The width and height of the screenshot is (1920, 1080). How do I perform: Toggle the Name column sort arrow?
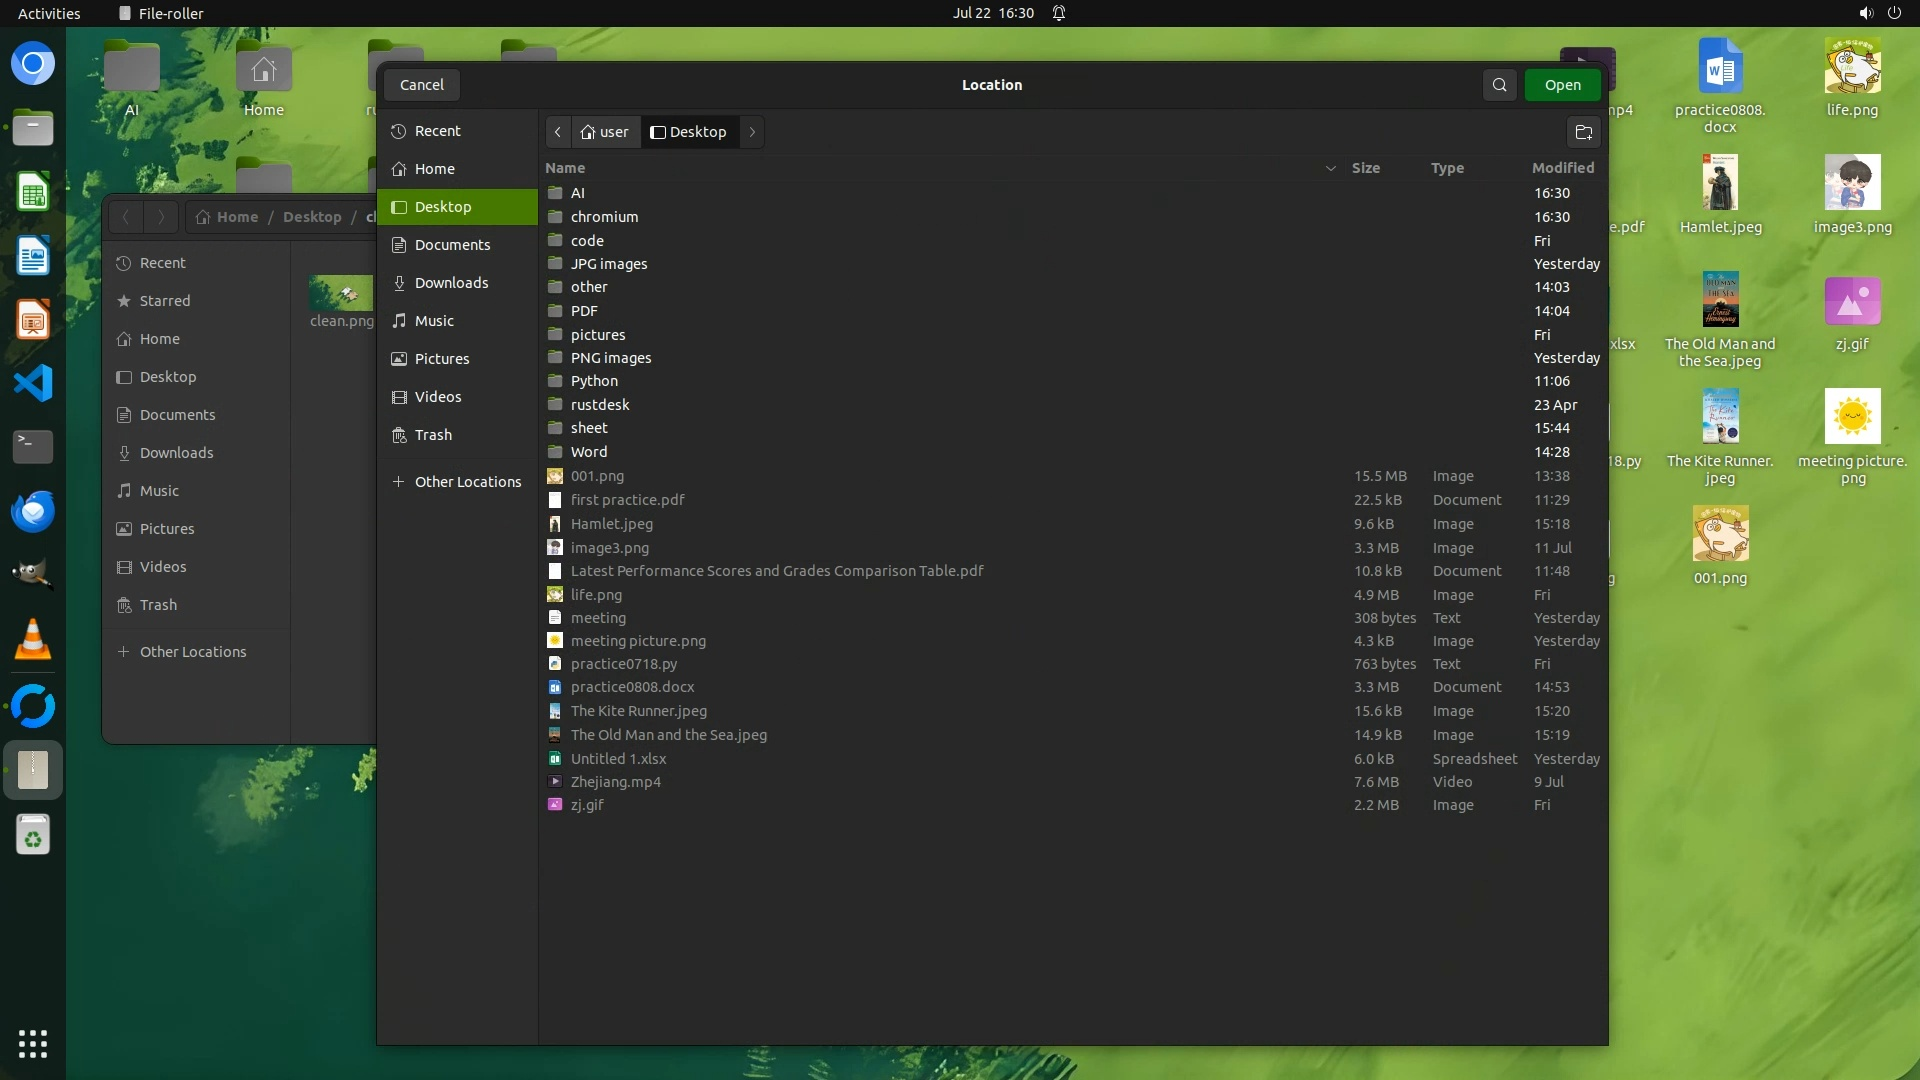tap(1330, 168)
